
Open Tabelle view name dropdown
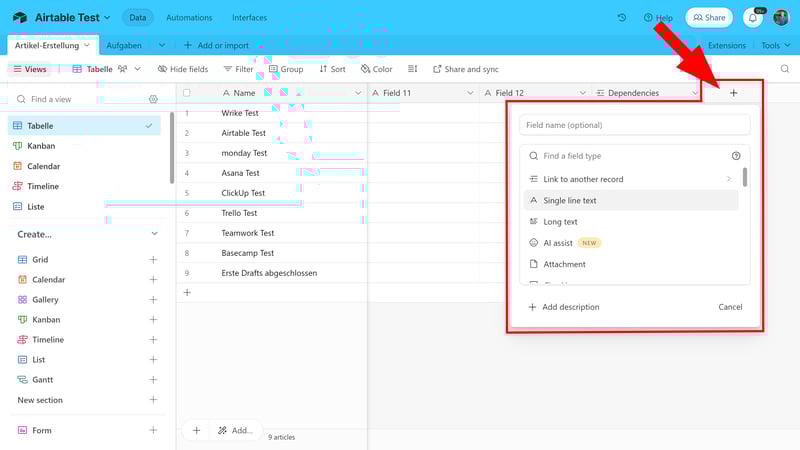coord(137,69)
